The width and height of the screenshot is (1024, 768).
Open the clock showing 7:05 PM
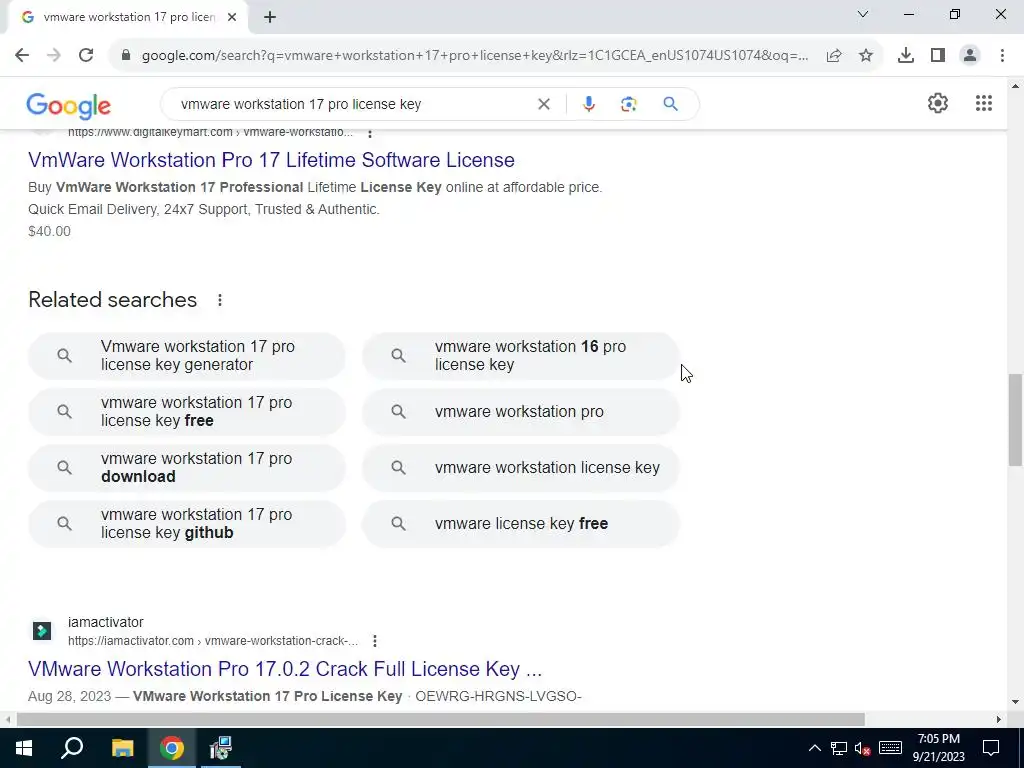(938, 748)
